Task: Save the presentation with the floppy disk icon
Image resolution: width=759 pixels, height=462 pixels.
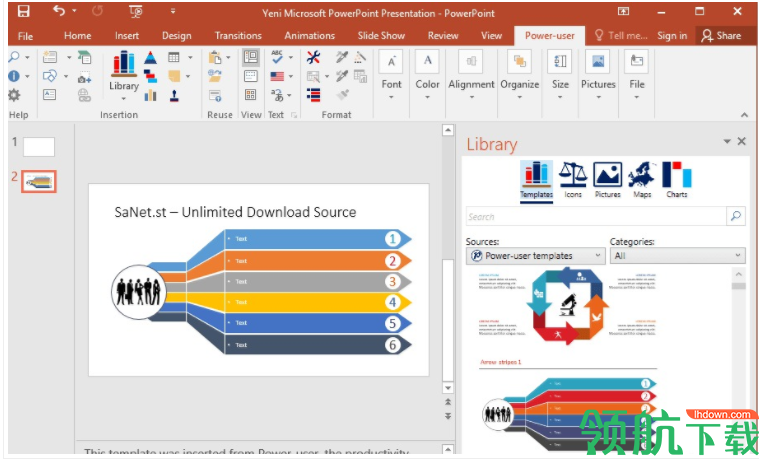Action: point(23,11)
